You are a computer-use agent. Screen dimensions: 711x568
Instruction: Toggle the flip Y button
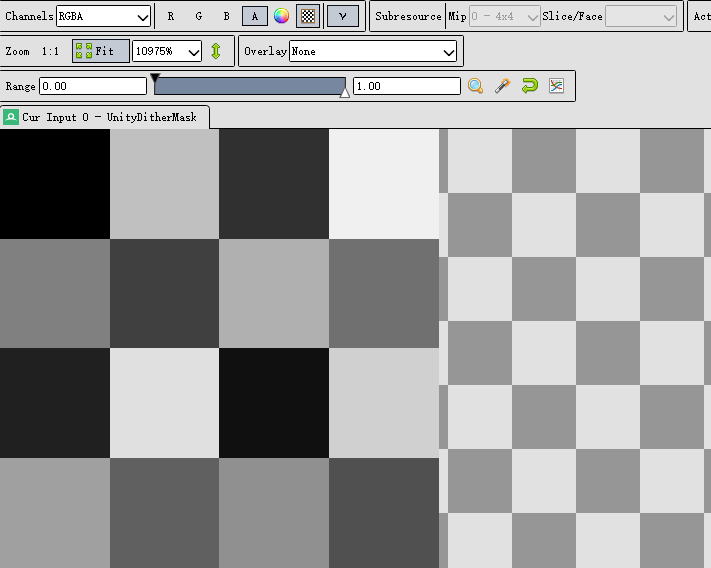pyautogui.click(x=343, y=16)
